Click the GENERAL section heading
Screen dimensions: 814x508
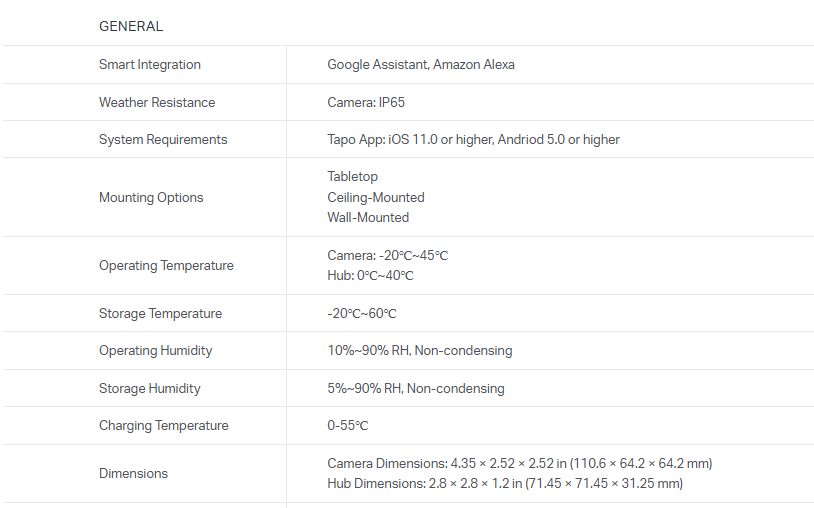[x=131, y=26]
